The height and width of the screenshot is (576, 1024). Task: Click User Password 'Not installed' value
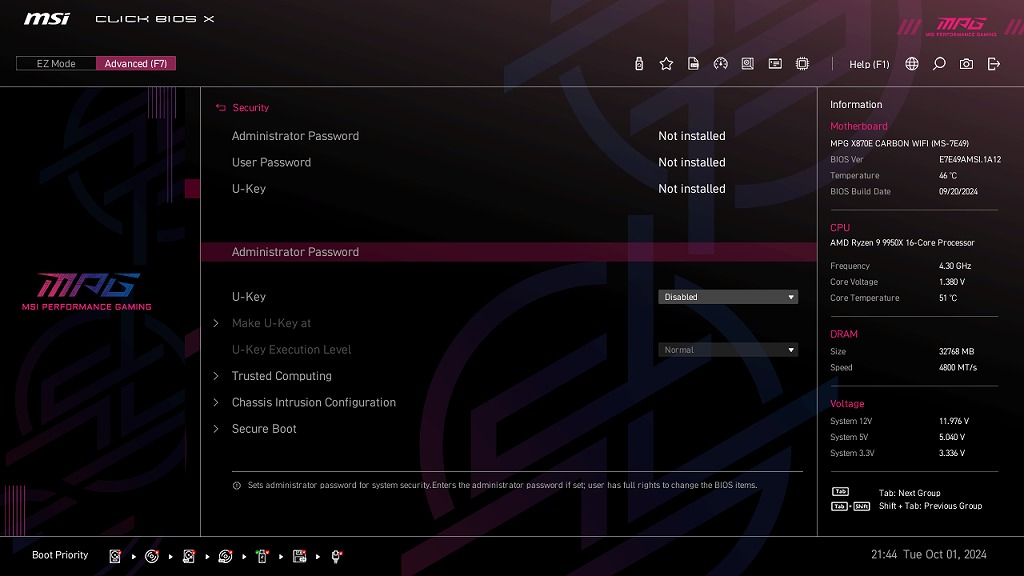pos(692,163)
